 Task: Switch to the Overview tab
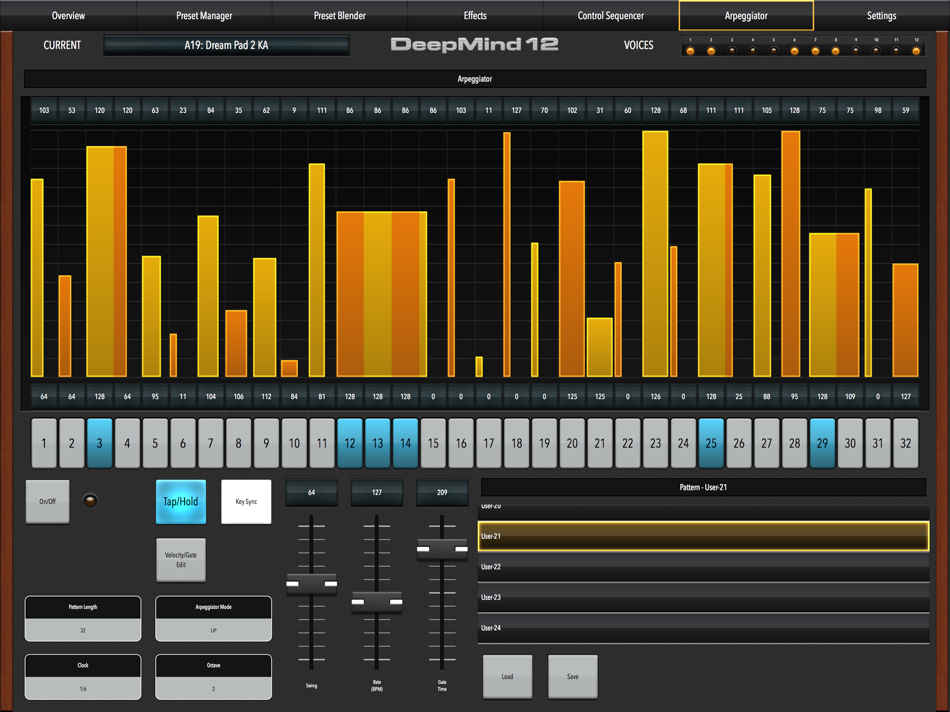[x=68, y=15]
